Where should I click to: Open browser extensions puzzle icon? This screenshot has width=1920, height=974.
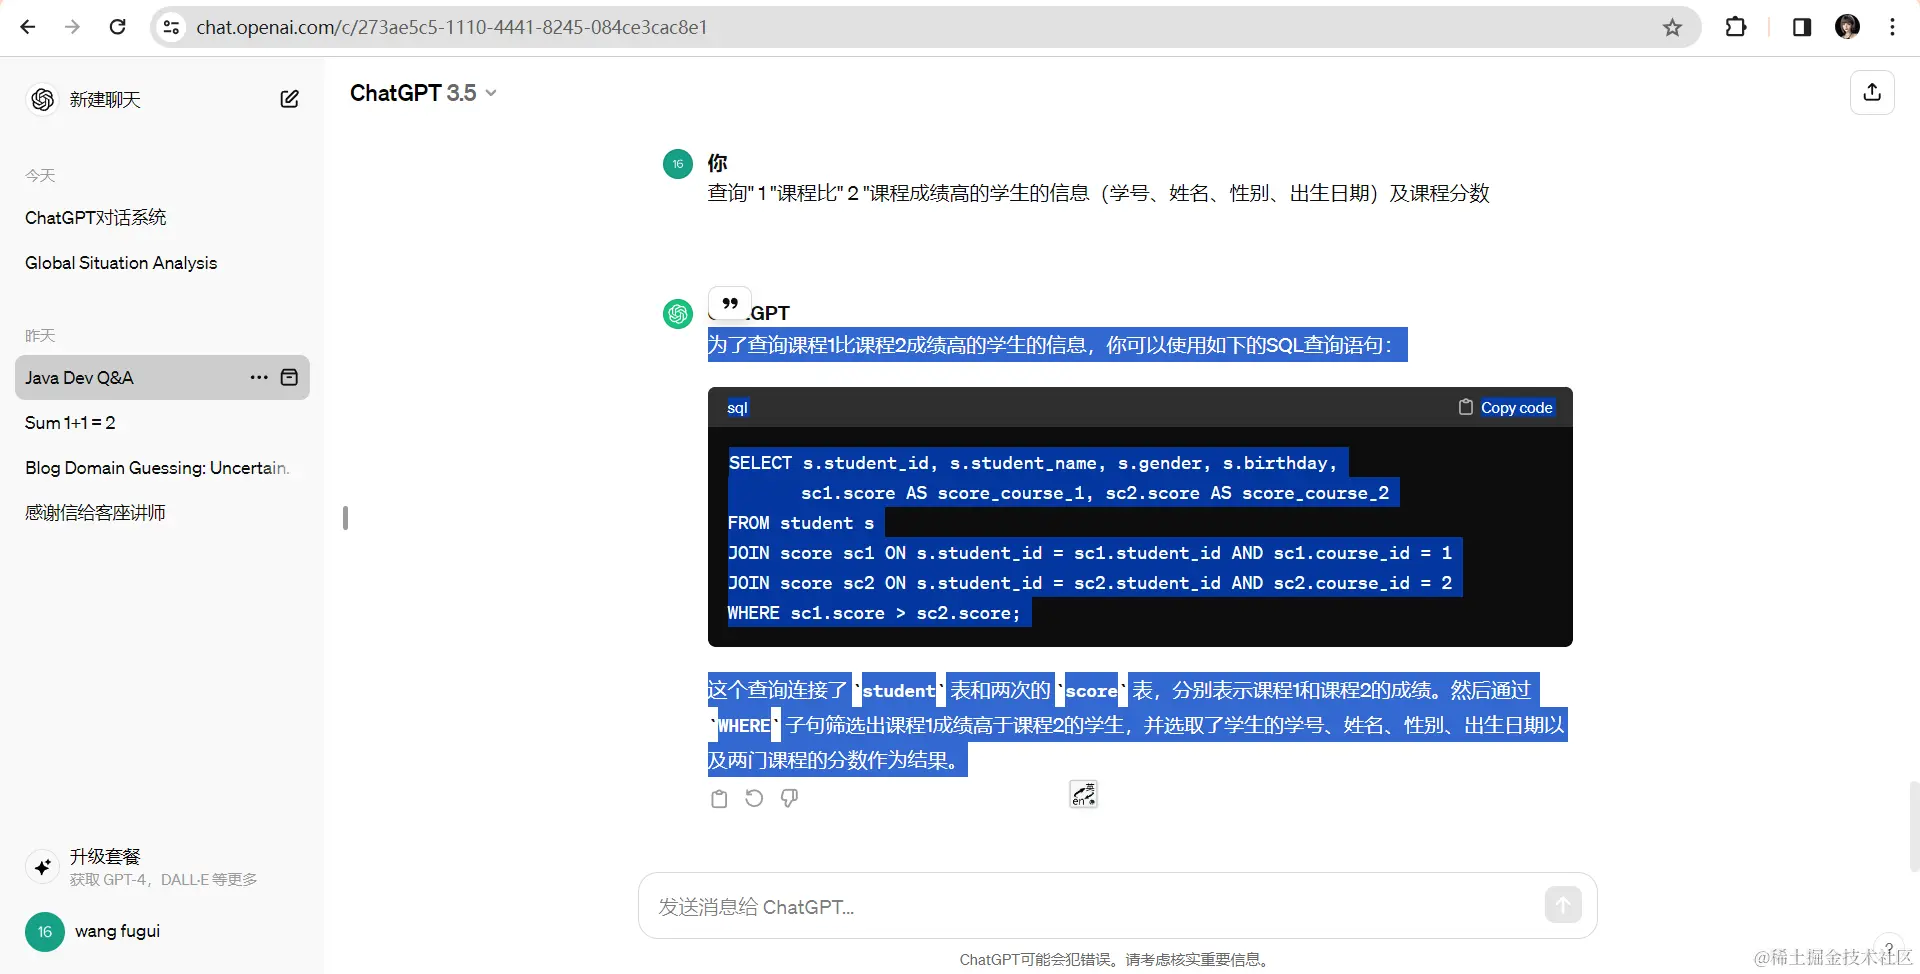1736,27
